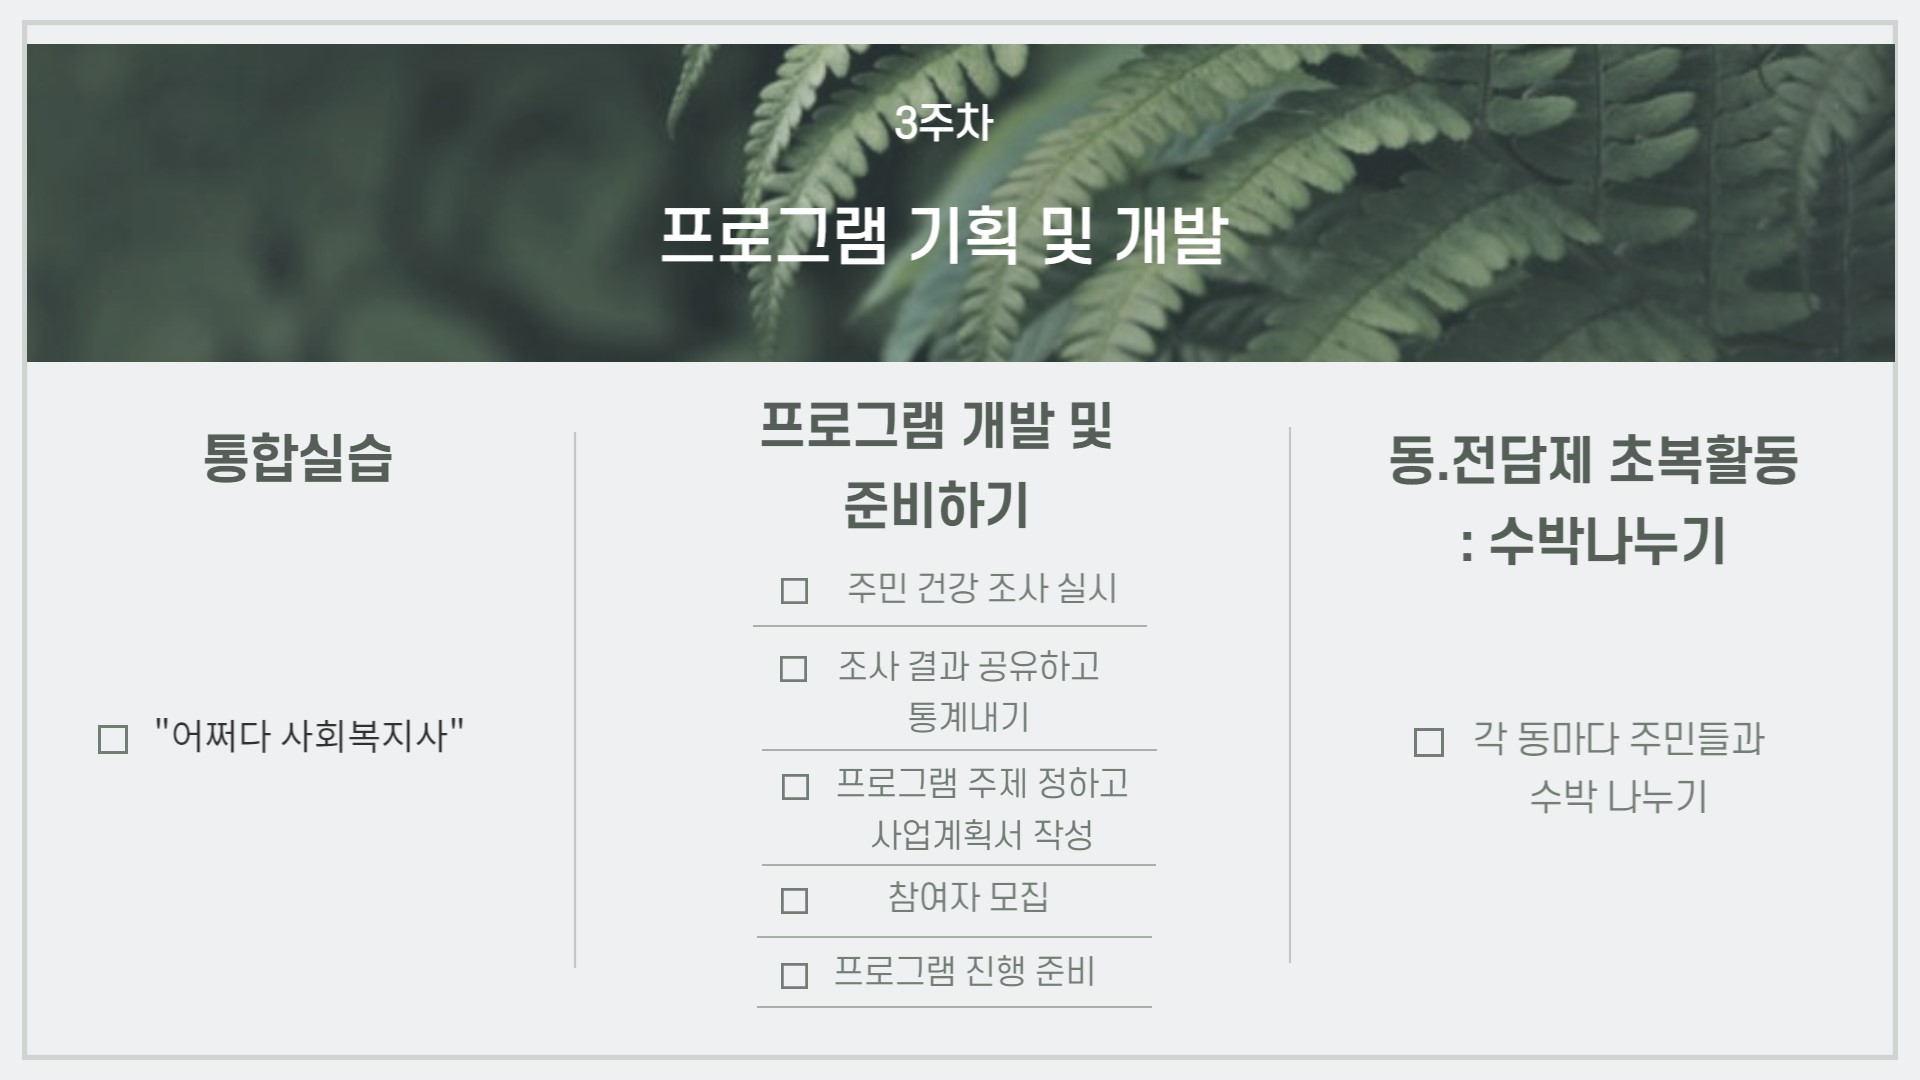
Task: Select the 통계내기 text line
Action: pyautogui.click(x=968, y=717)
